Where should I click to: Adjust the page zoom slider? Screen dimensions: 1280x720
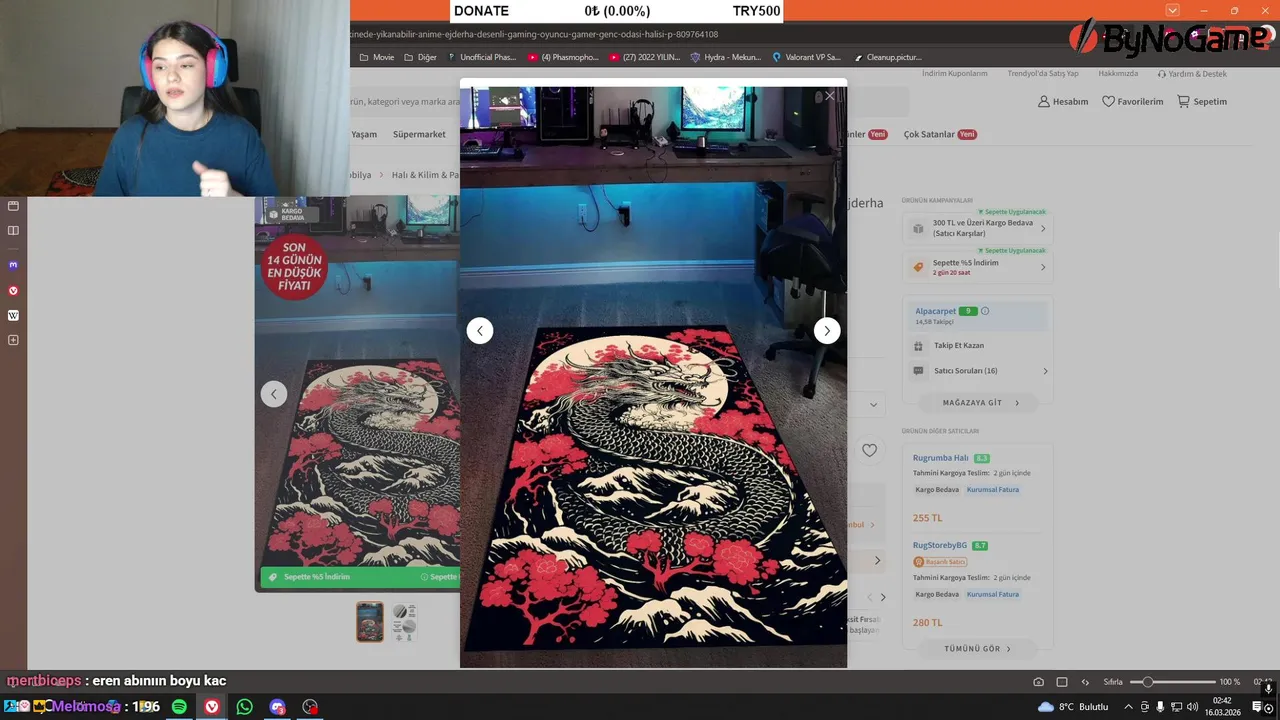(x=1172, y=682)
